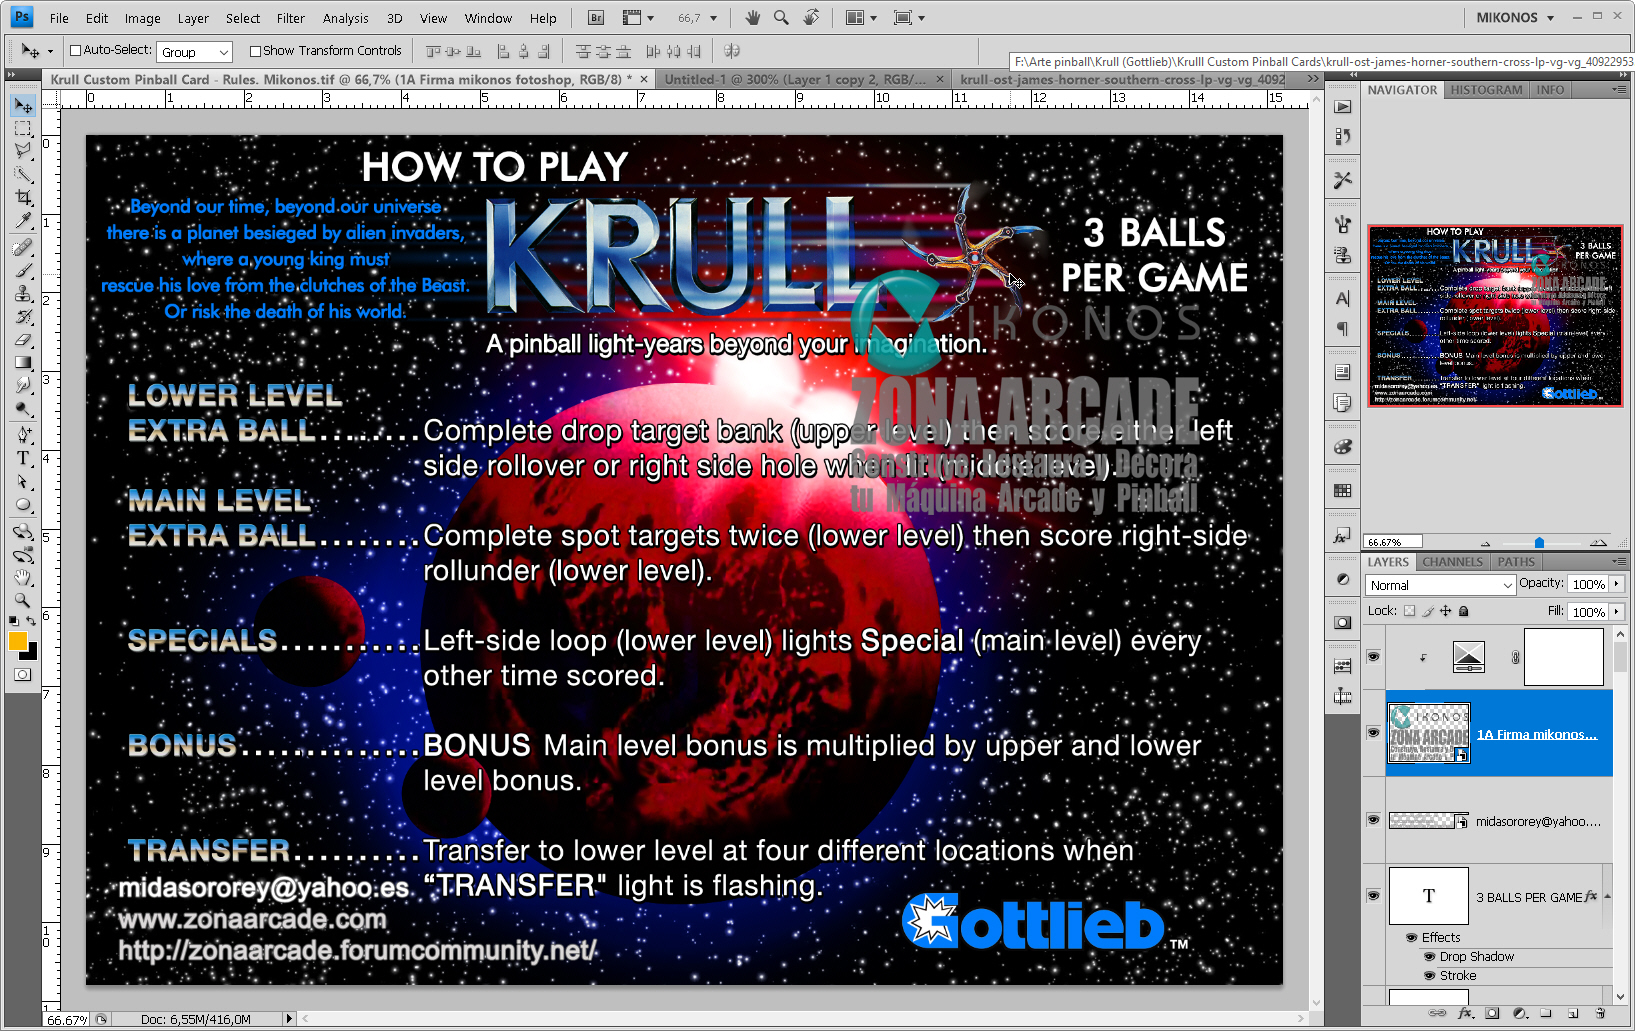Choose the Clone Stamp tool
The width and height of the screenshot is (1635, 1031).
coord(23,293)
